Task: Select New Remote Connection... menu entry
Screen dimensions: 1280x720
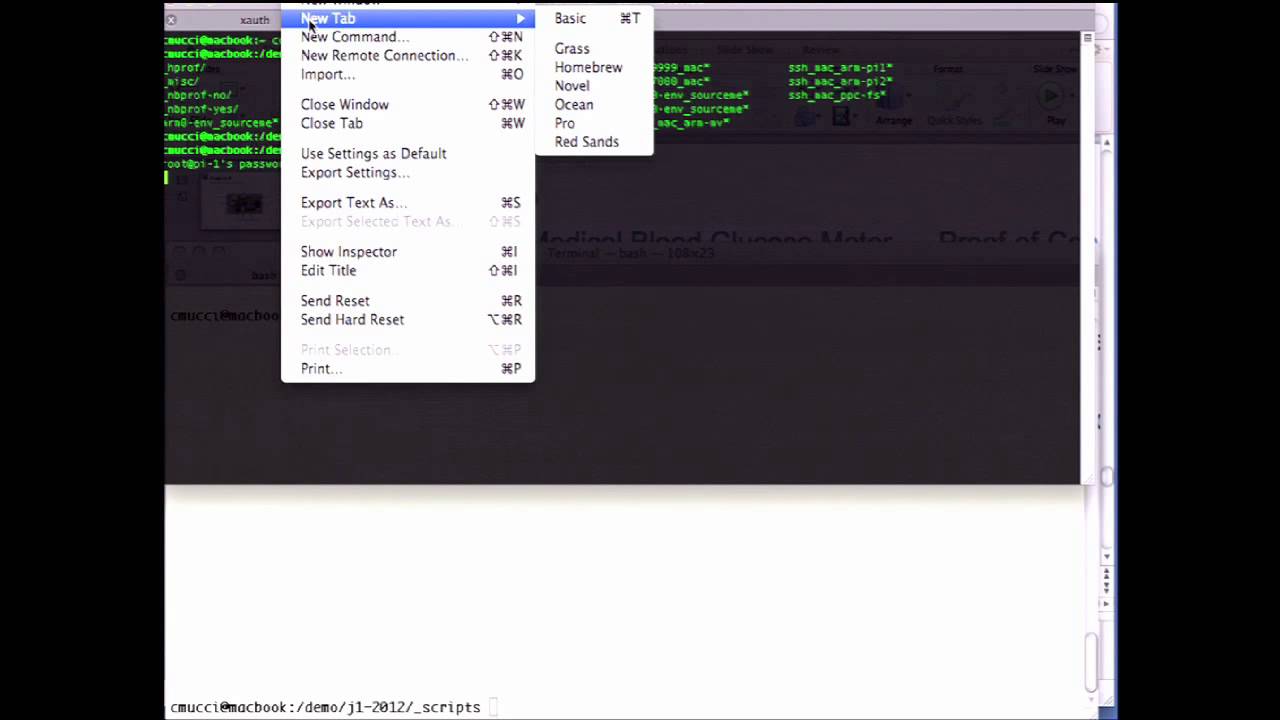Action: (408, 56)
